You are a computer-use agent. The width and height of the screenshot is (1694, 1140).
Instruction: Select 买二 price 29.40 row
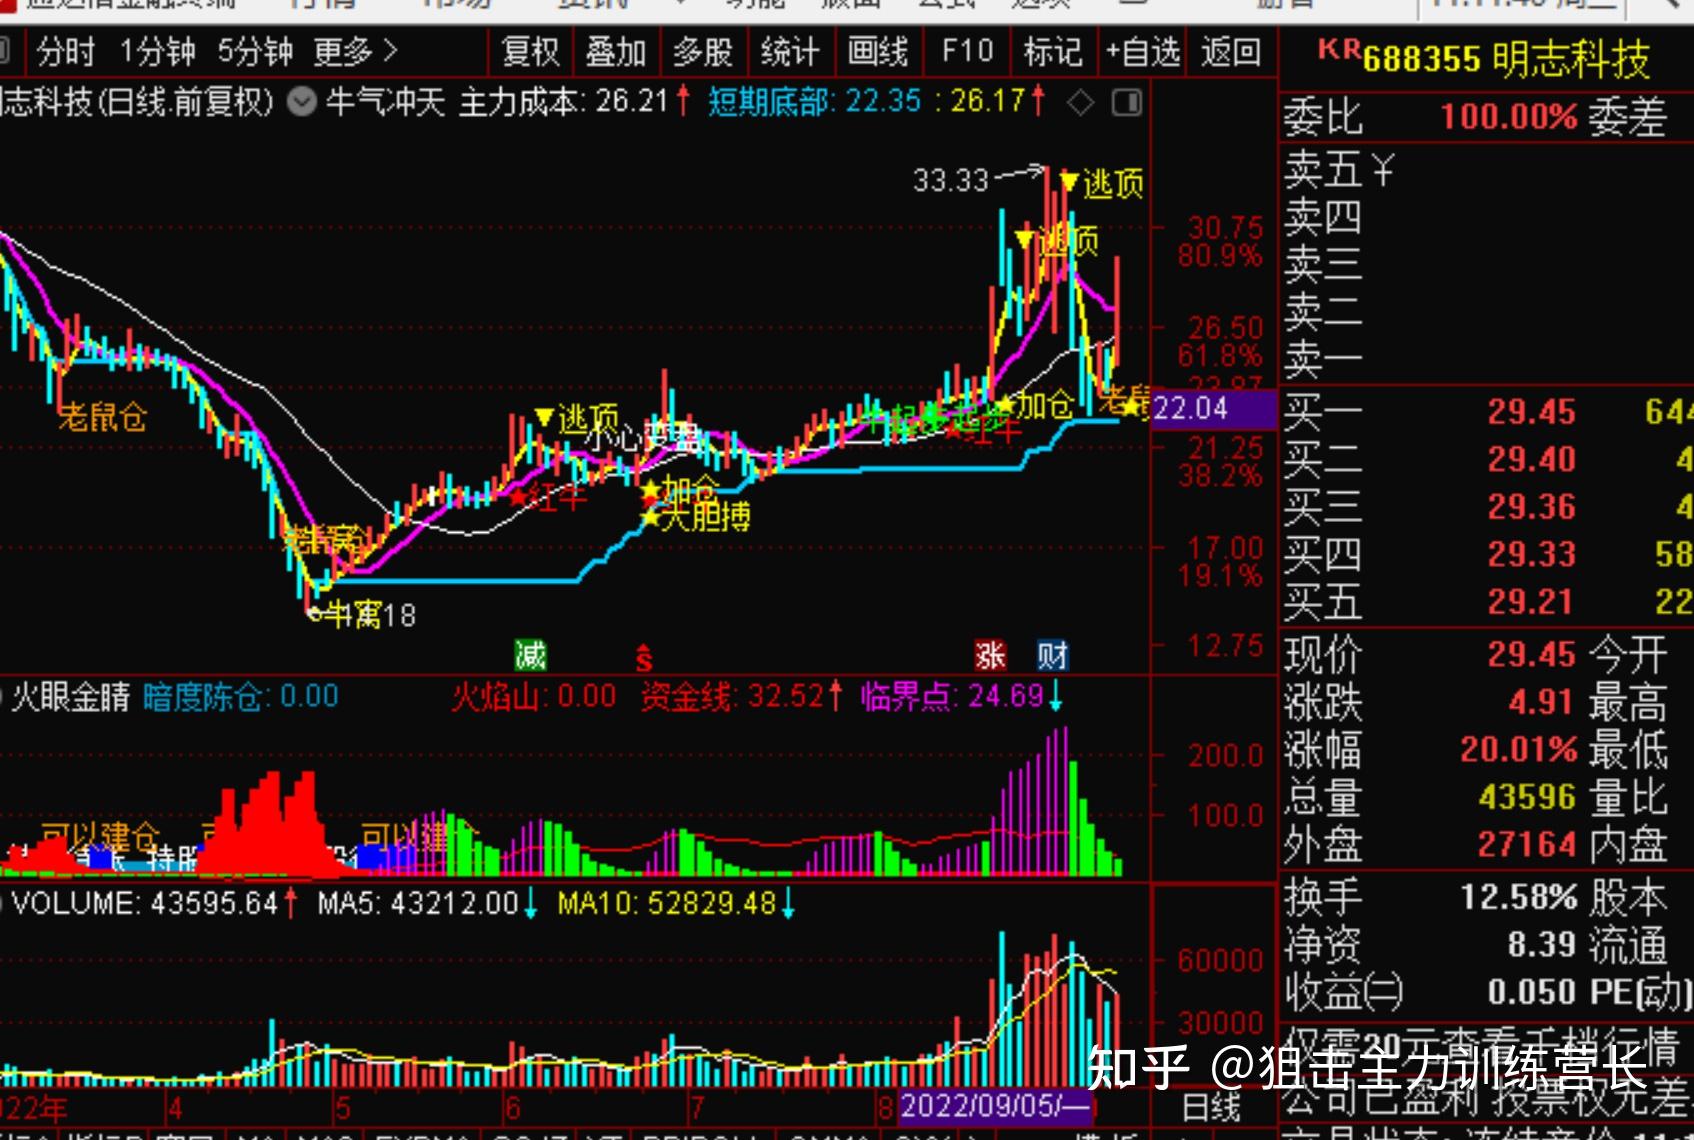(1487, 459)
